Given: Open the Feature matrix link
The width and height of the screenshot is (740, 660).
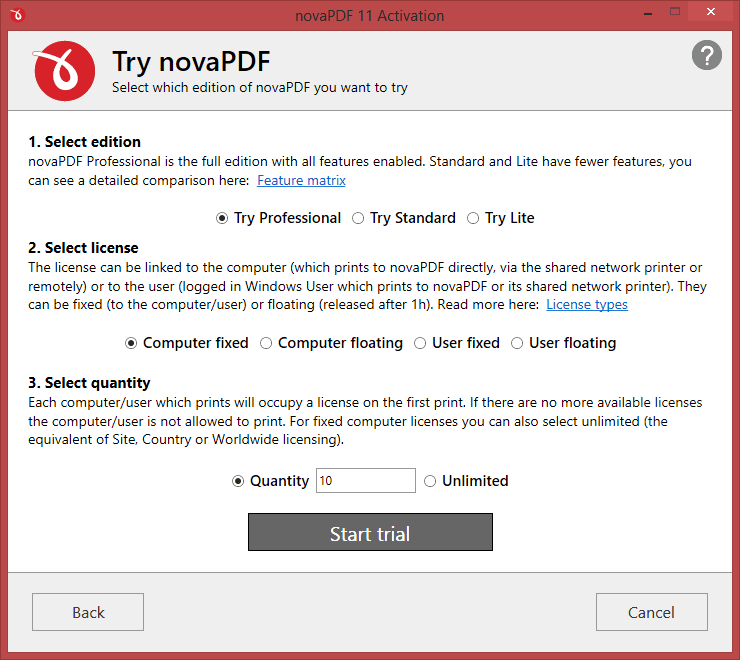Looking at the screenshot, I should point(302,181).
